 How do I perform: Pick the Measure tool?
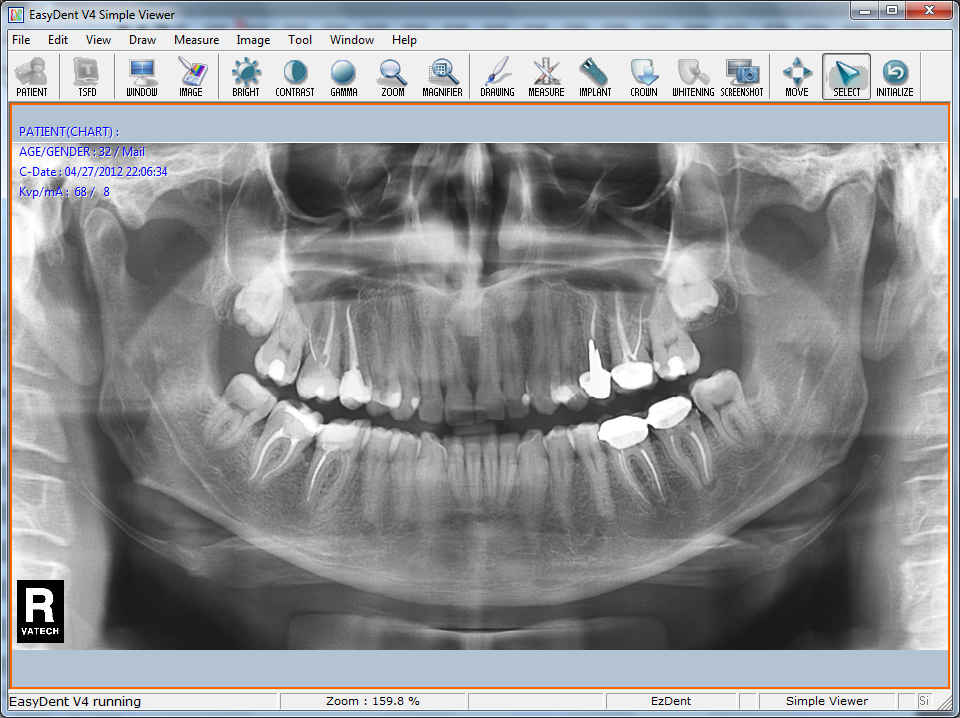click(546, 77)
